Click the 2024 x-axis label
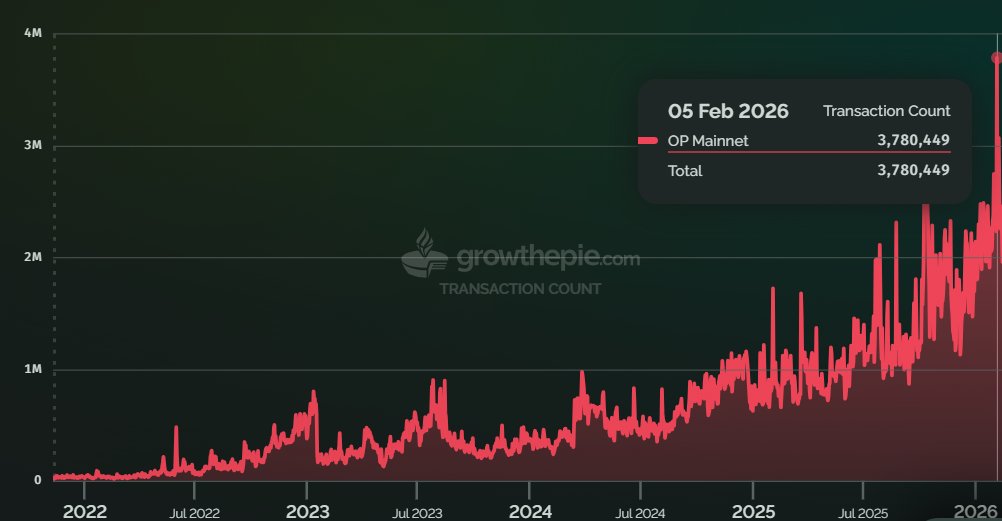Viewport: 1002px width, 521px height. pos(530,512)
